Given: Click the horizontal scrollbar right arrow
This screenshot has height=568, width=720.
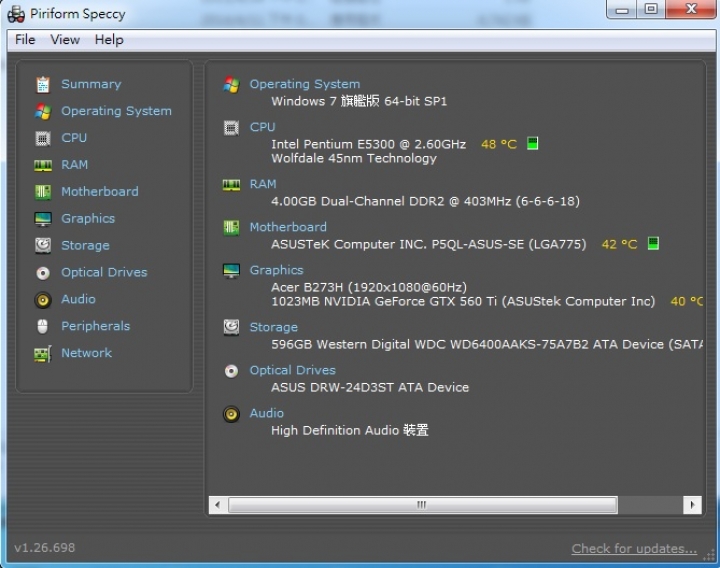Looking at the screenshot, I should point(692,505).
